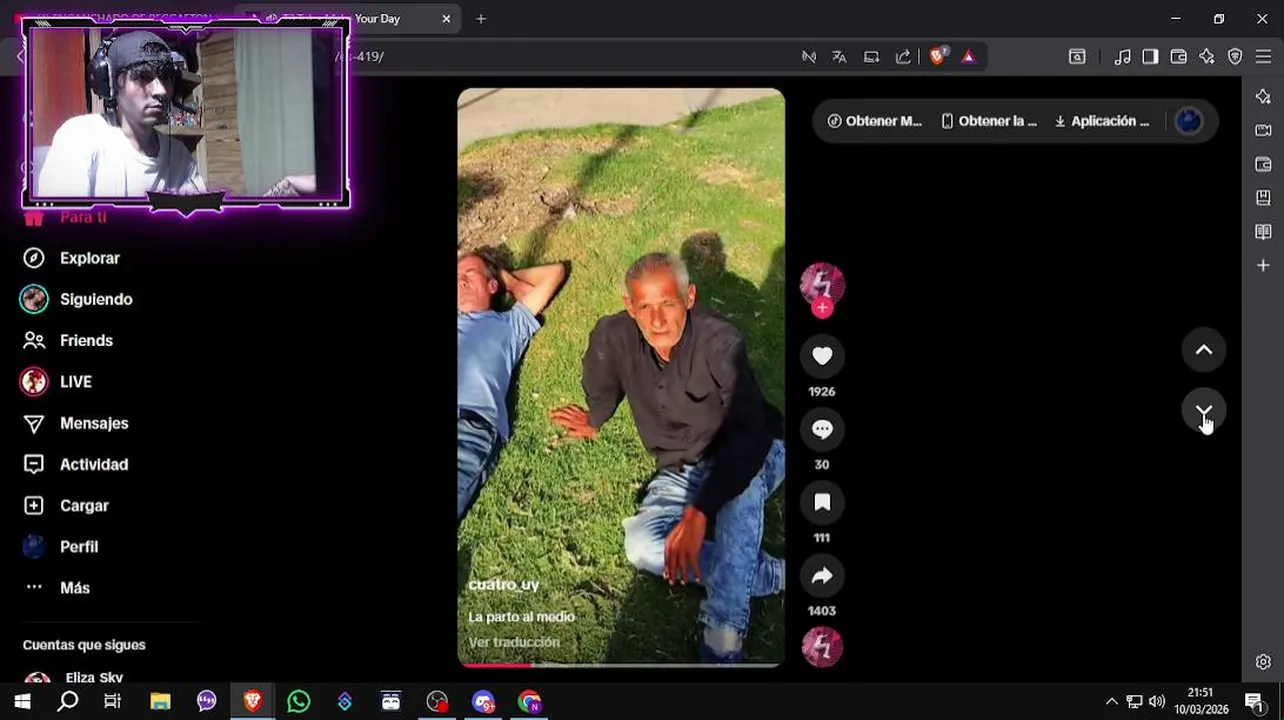Click the tab search icon in toolbar
1284x720 pixels.
(1077, 57)
